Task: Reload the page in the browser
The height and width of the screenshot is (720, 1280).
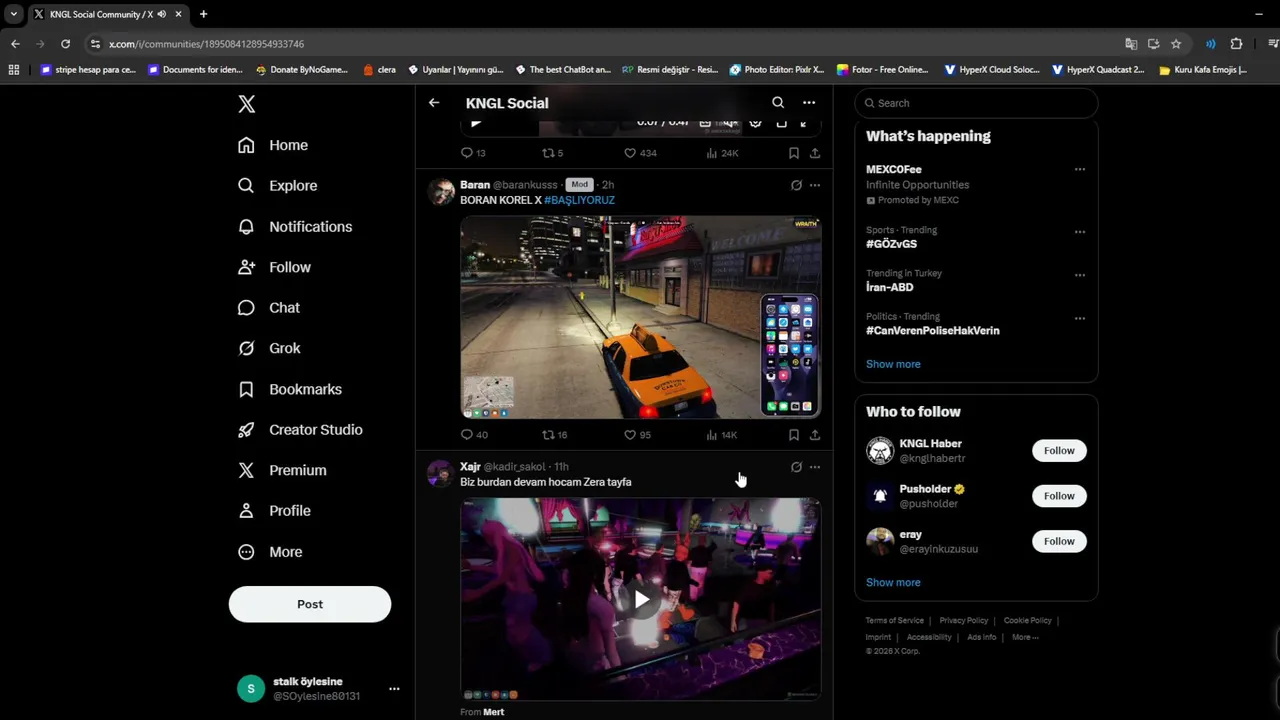Action: coord(65,44)
